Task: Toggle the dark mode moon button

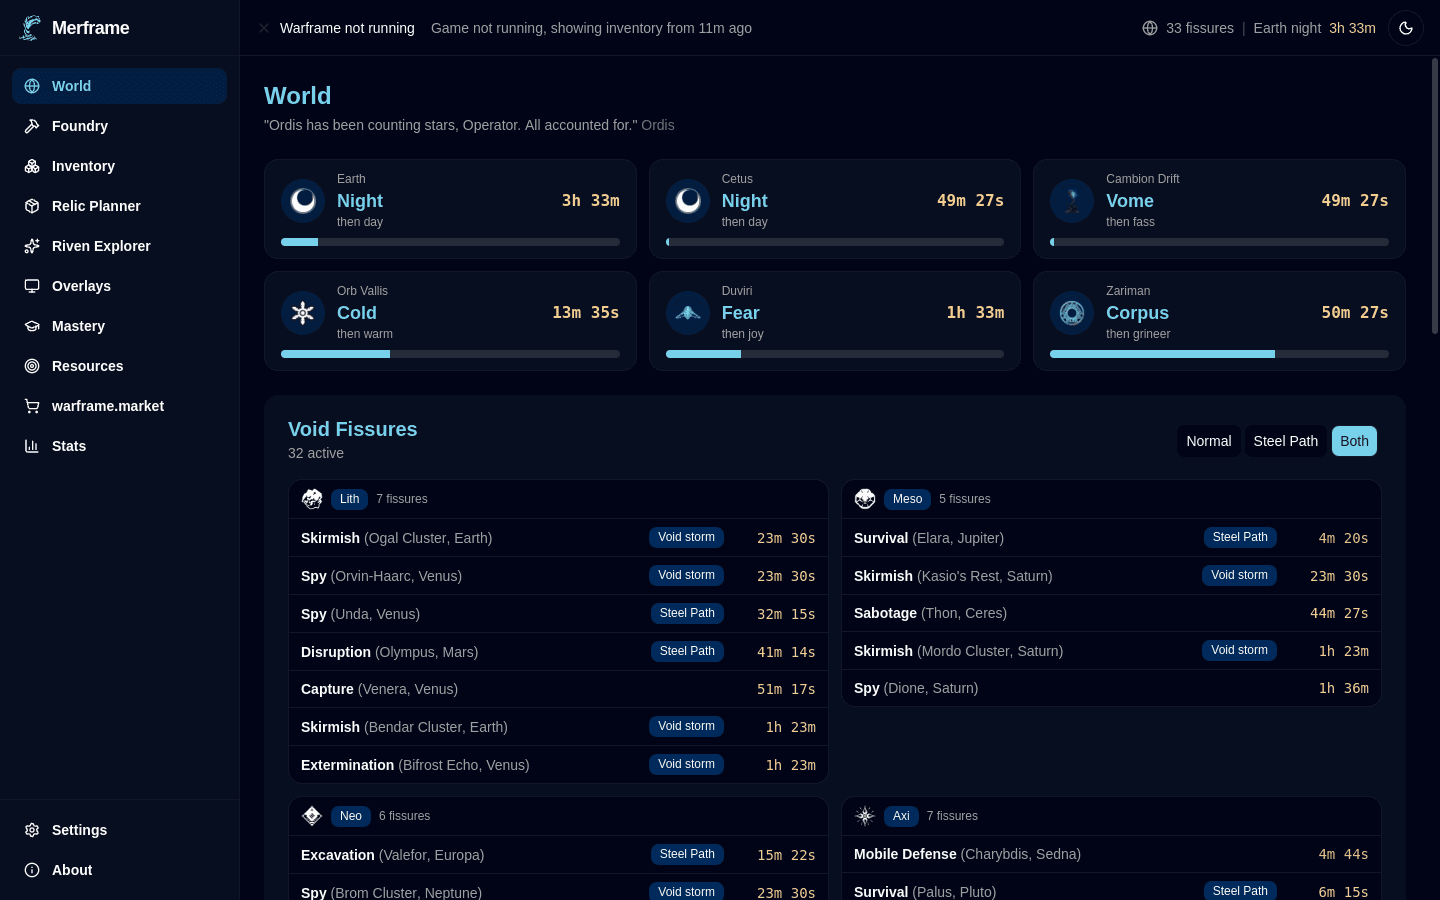Action: point(1406,28)
